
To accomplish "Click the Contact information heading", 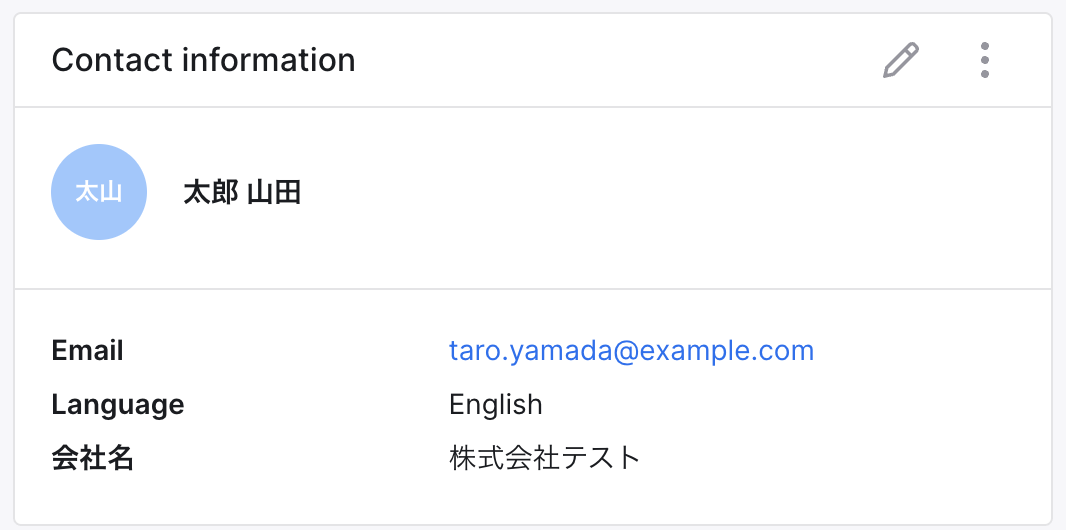I will click(x=203, y=61).
